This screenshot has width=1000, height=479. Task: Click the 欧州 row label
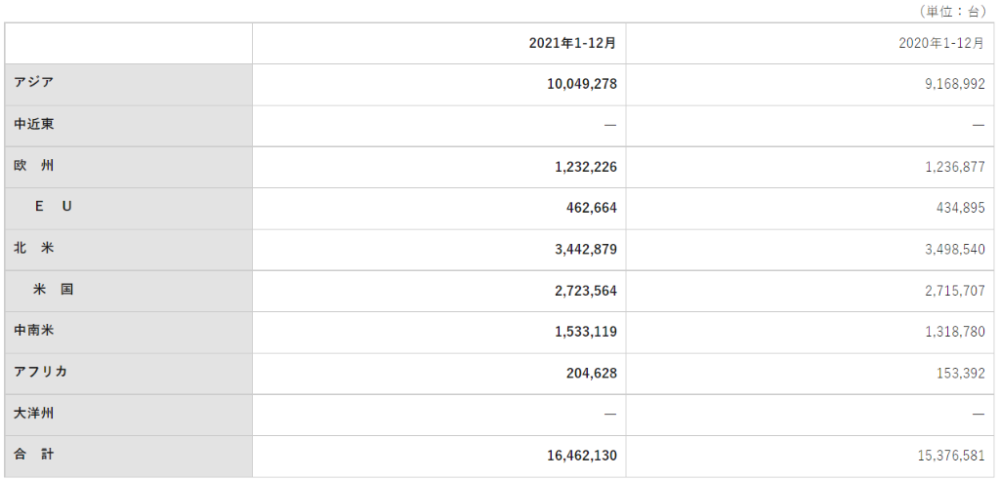(x=34, y=167)
